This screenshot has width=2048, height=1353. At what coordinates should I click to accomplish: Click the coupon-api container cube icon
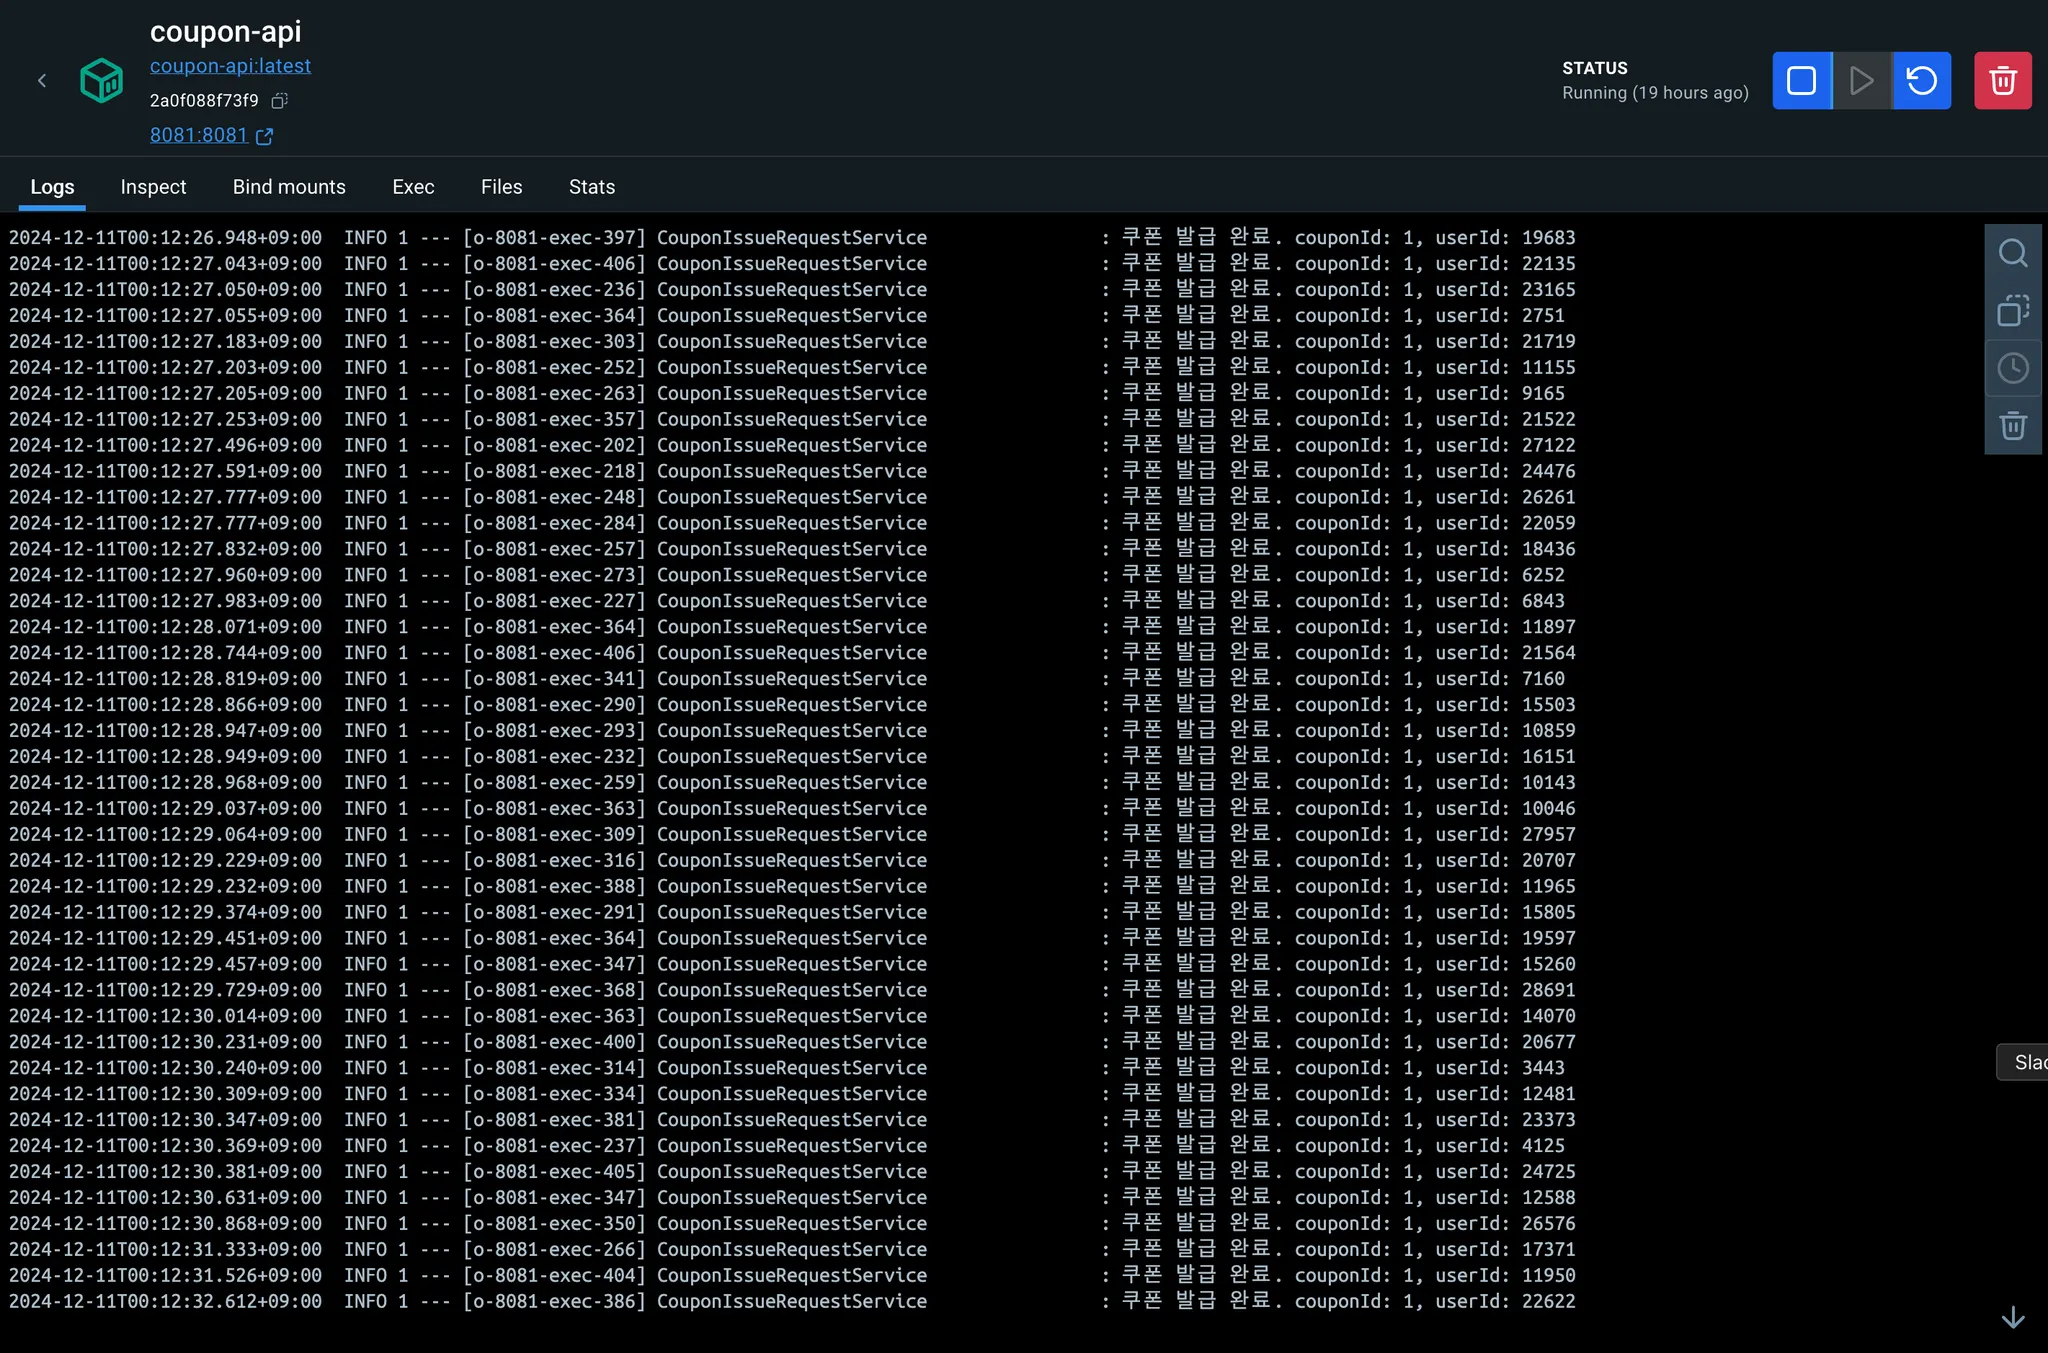[101, 81]
